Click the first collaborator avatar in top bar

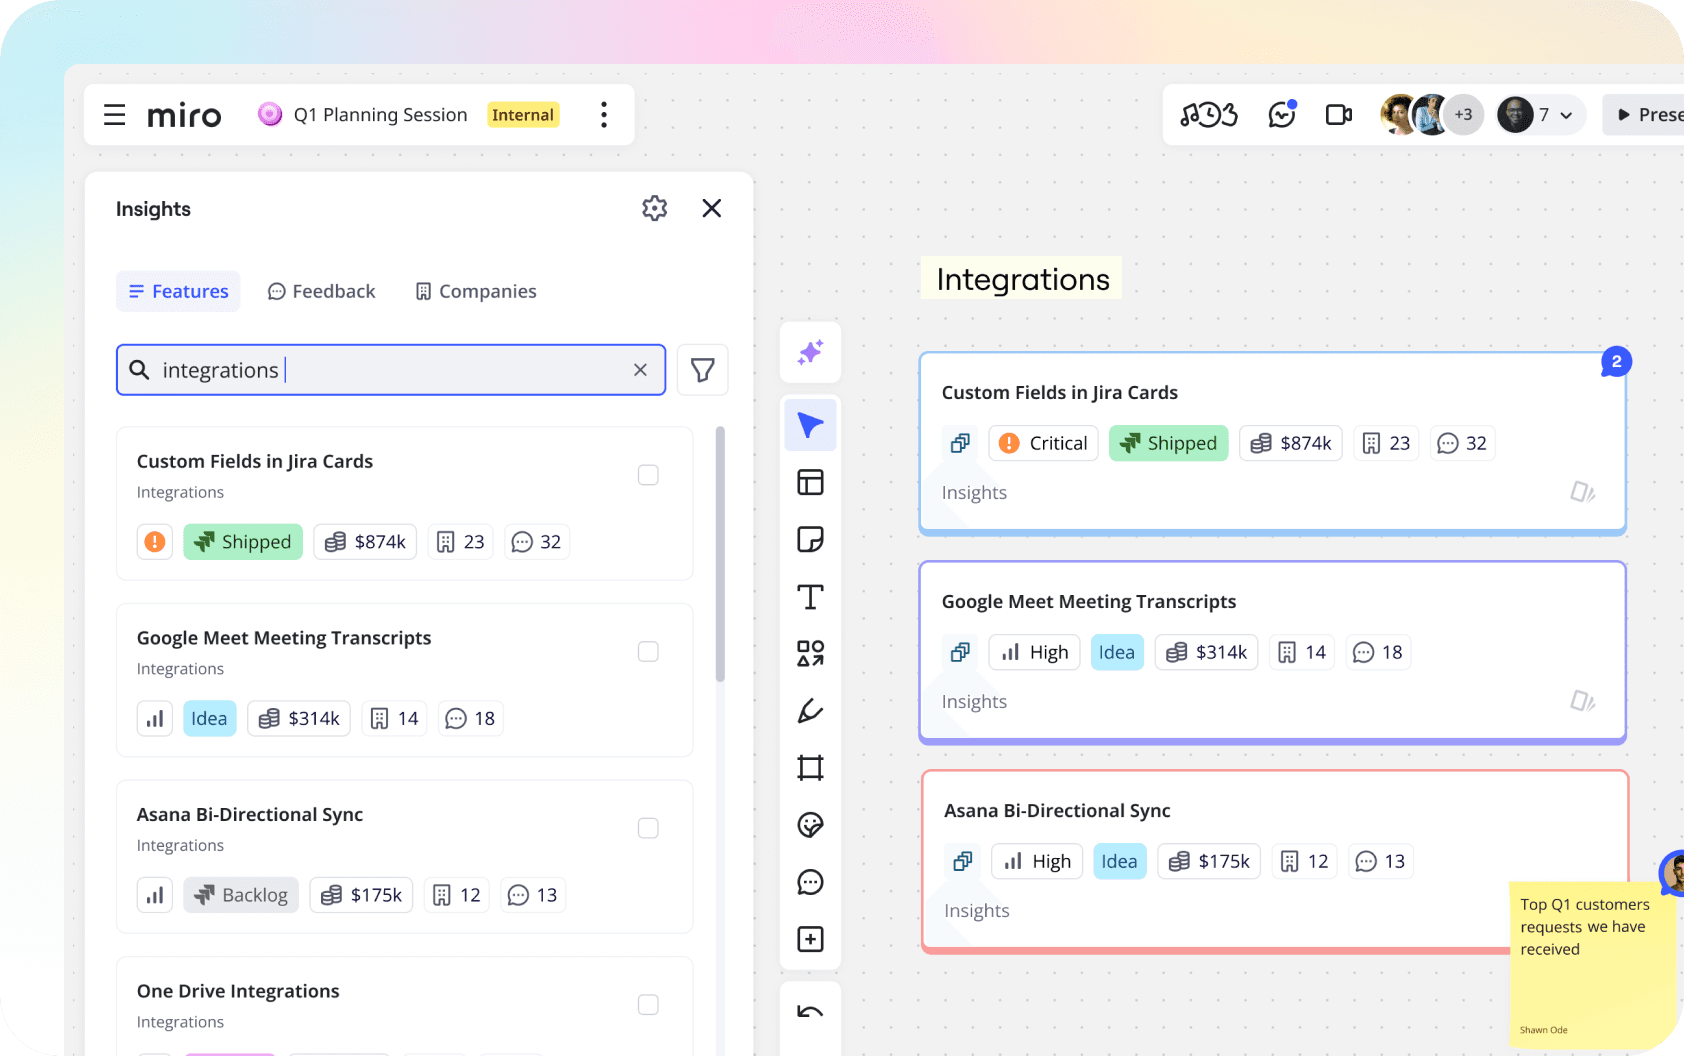tap(1398, 115)
